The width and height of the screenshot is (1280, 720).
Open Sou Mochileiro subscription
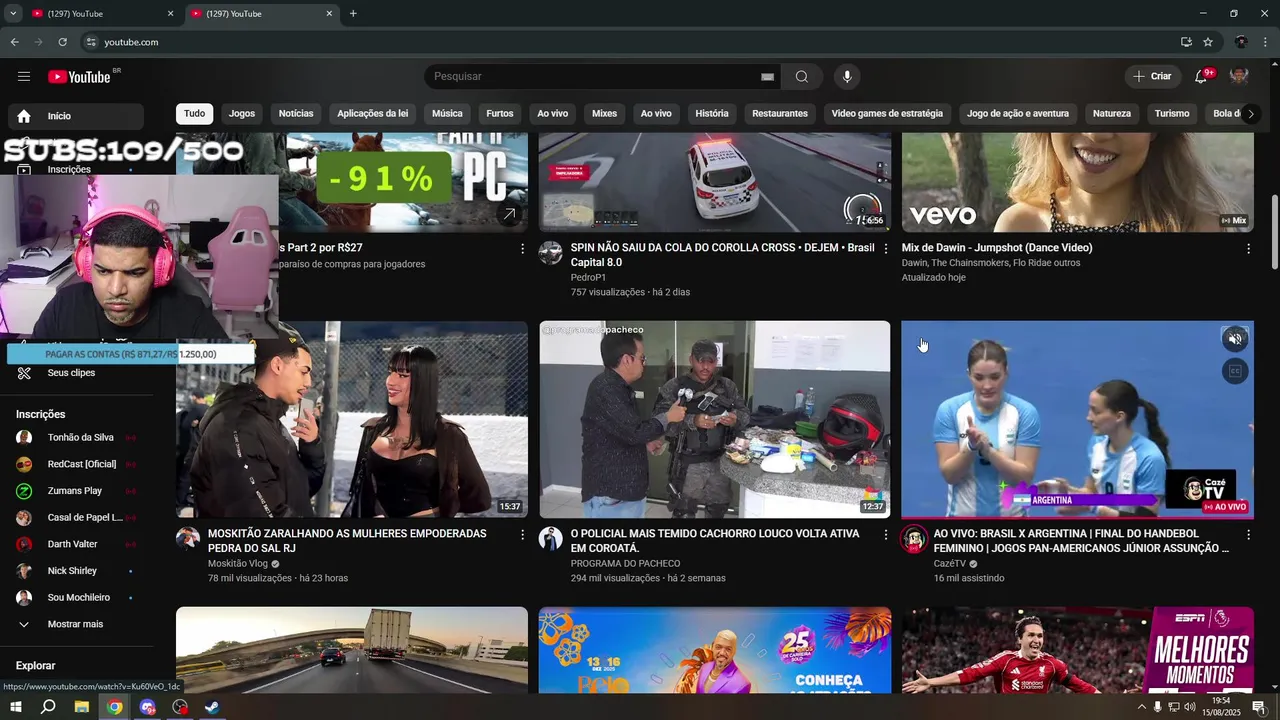coord(76,597)
